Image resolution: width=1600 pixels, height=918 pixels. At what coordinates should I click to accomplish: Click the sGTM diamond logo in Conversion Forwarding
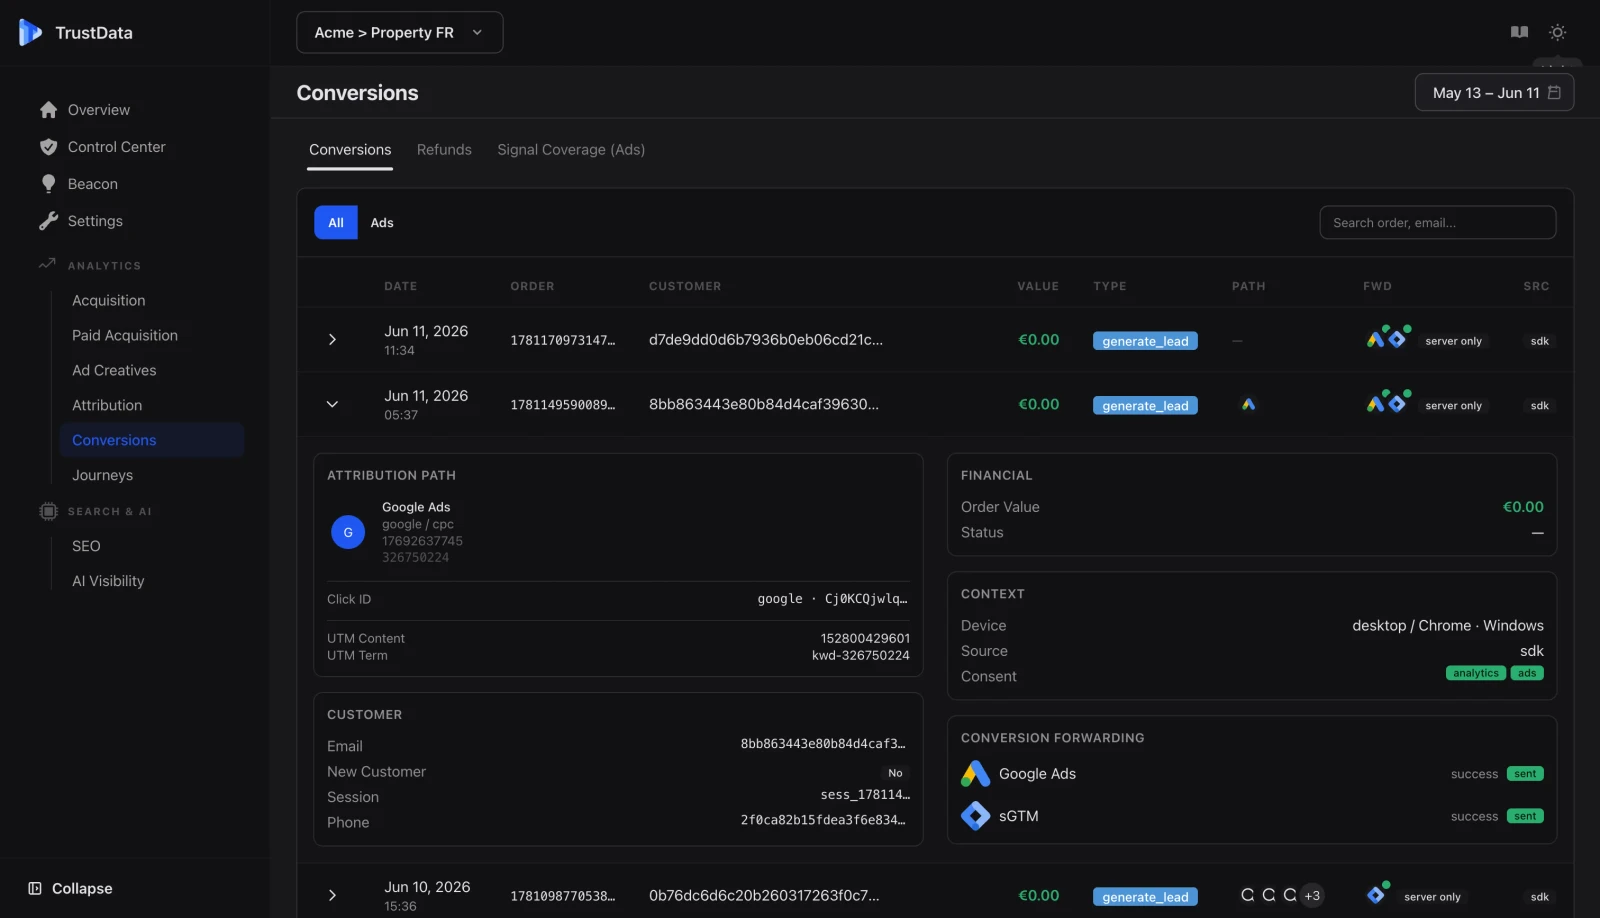(975, 816)
